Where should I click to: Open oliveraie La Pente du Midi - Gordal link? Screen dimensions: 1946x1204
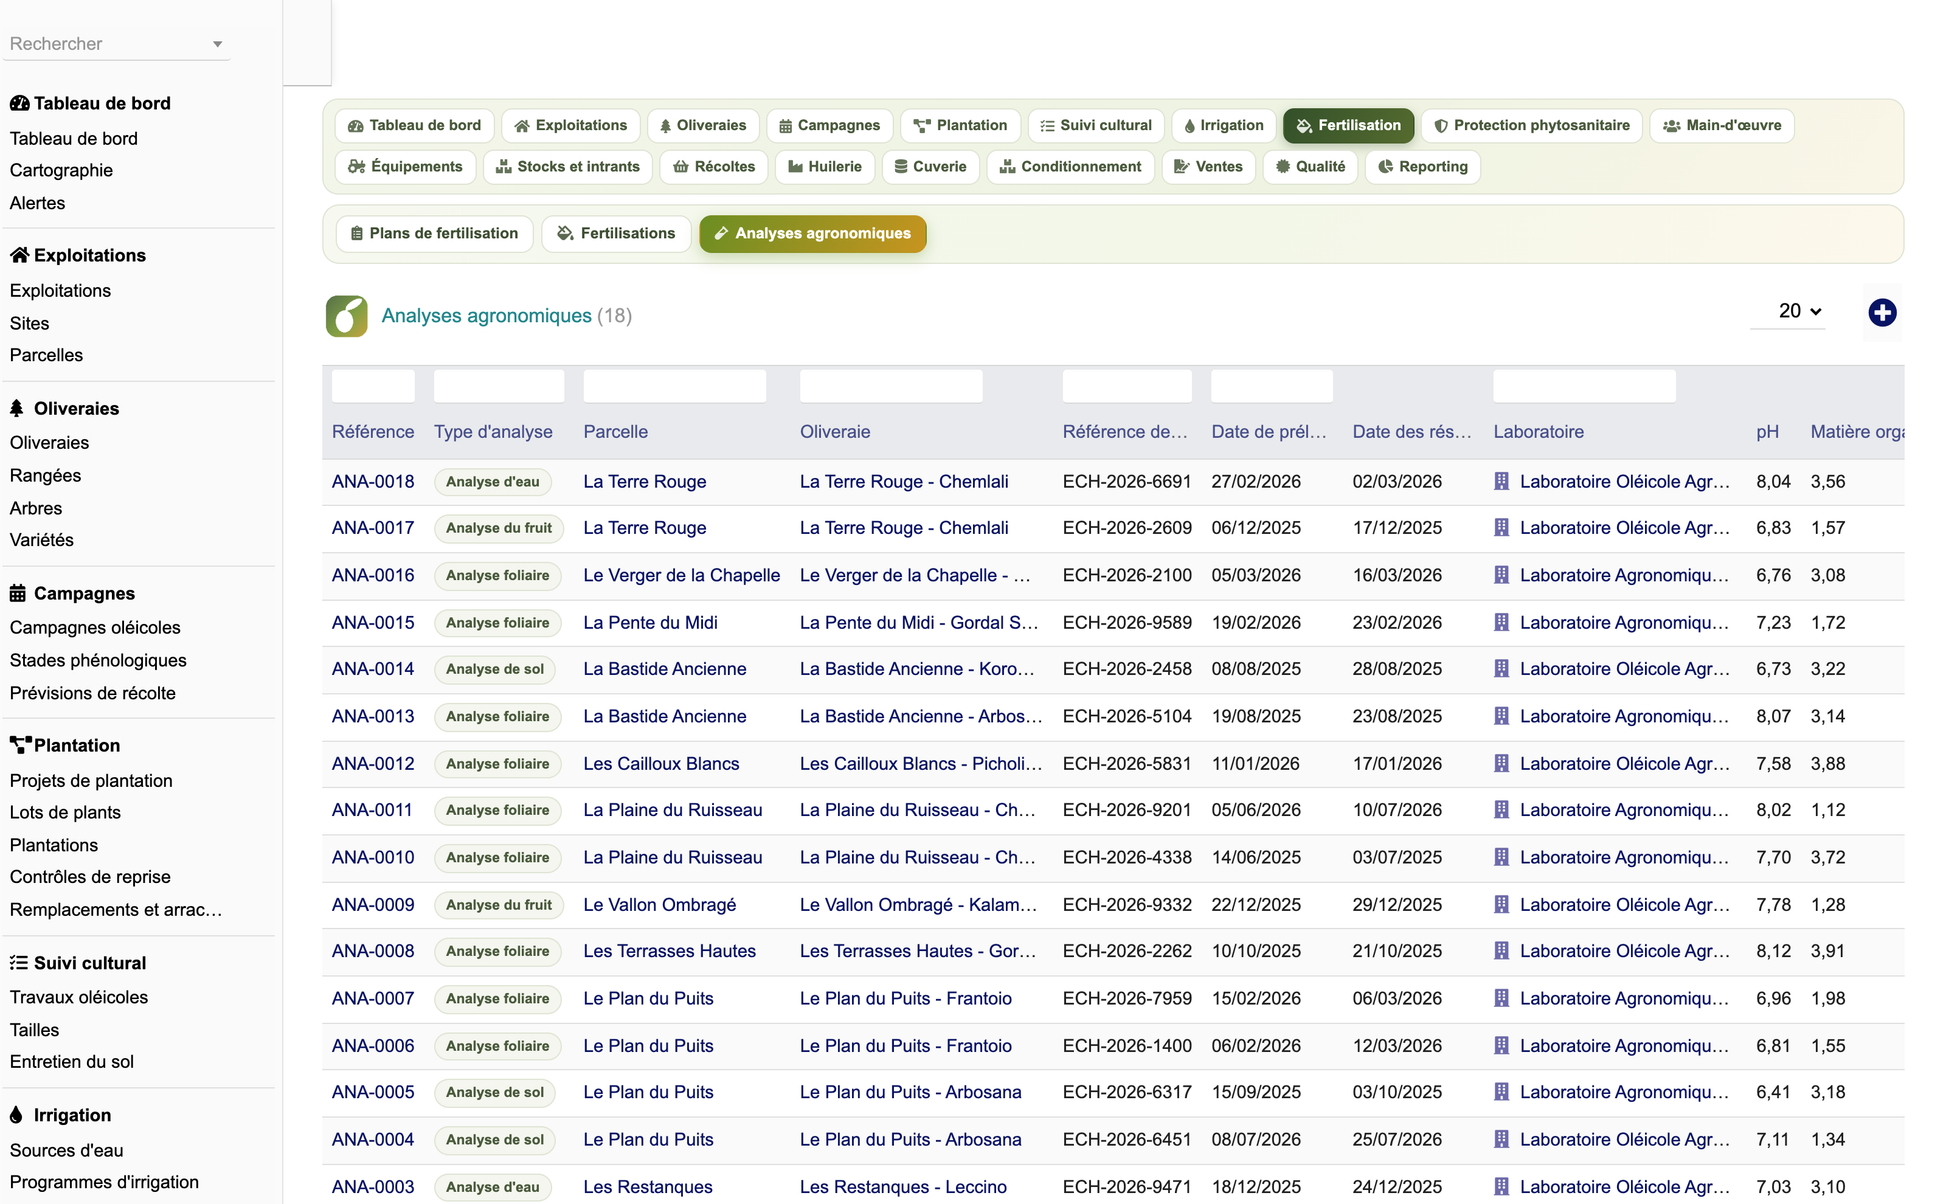point(919,623)
